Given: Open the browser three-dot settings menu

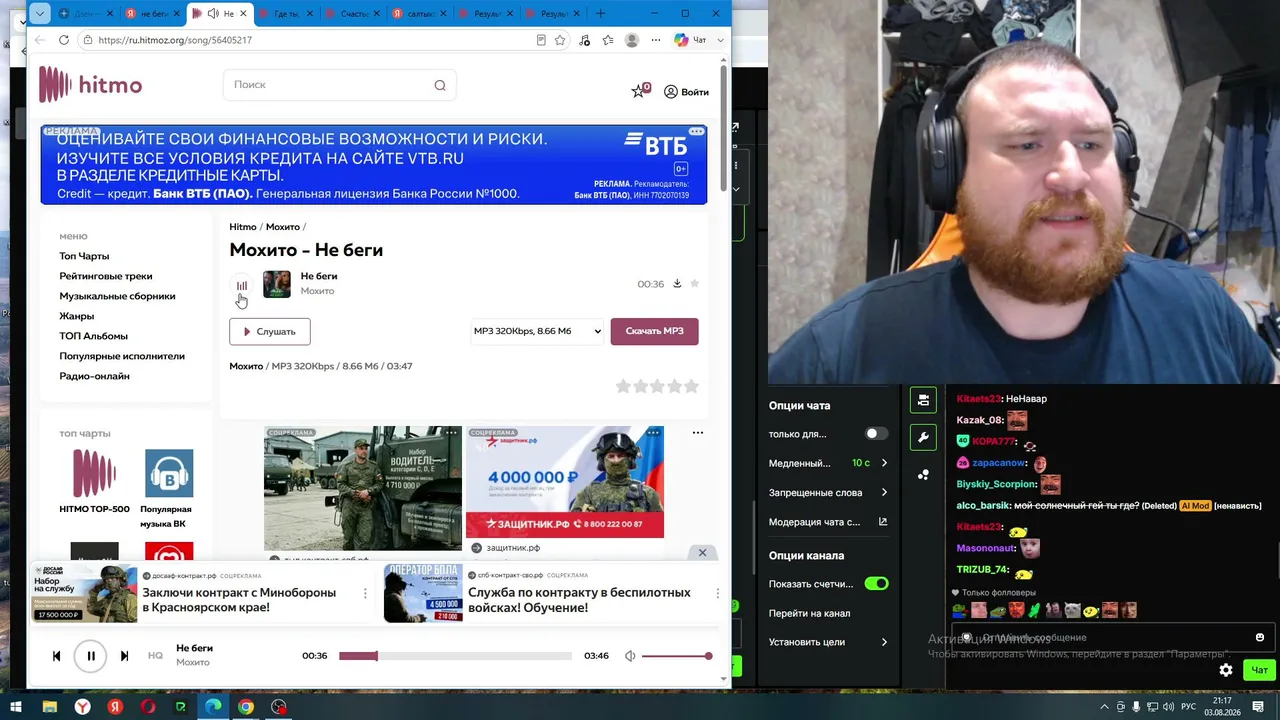Looking at the screenshot, I should (x=656, y=40).
